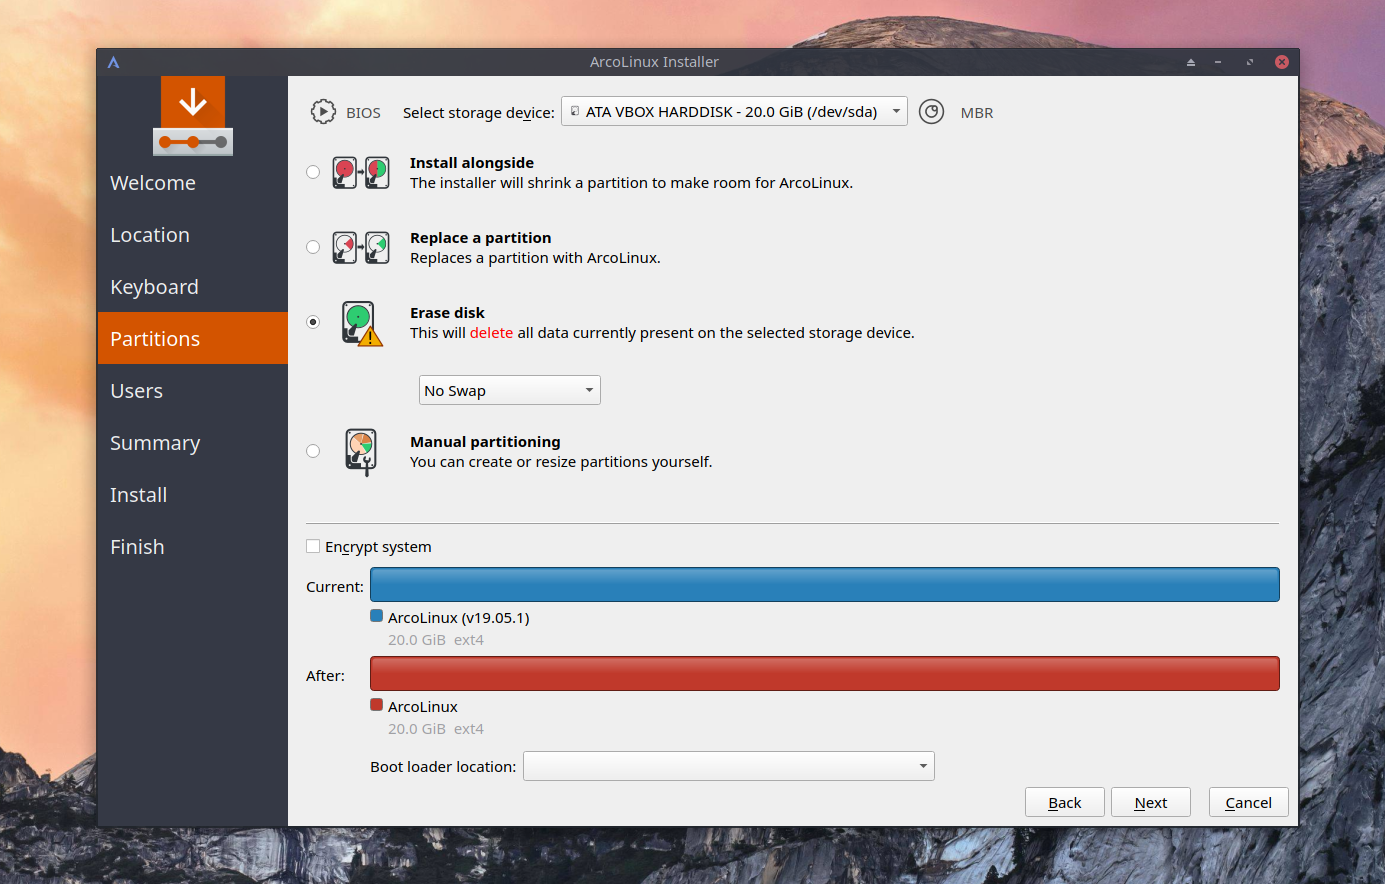1385x884 pixels.
Task: Open the Boot loader location dropdown
Action: click(x=728, y=766)
